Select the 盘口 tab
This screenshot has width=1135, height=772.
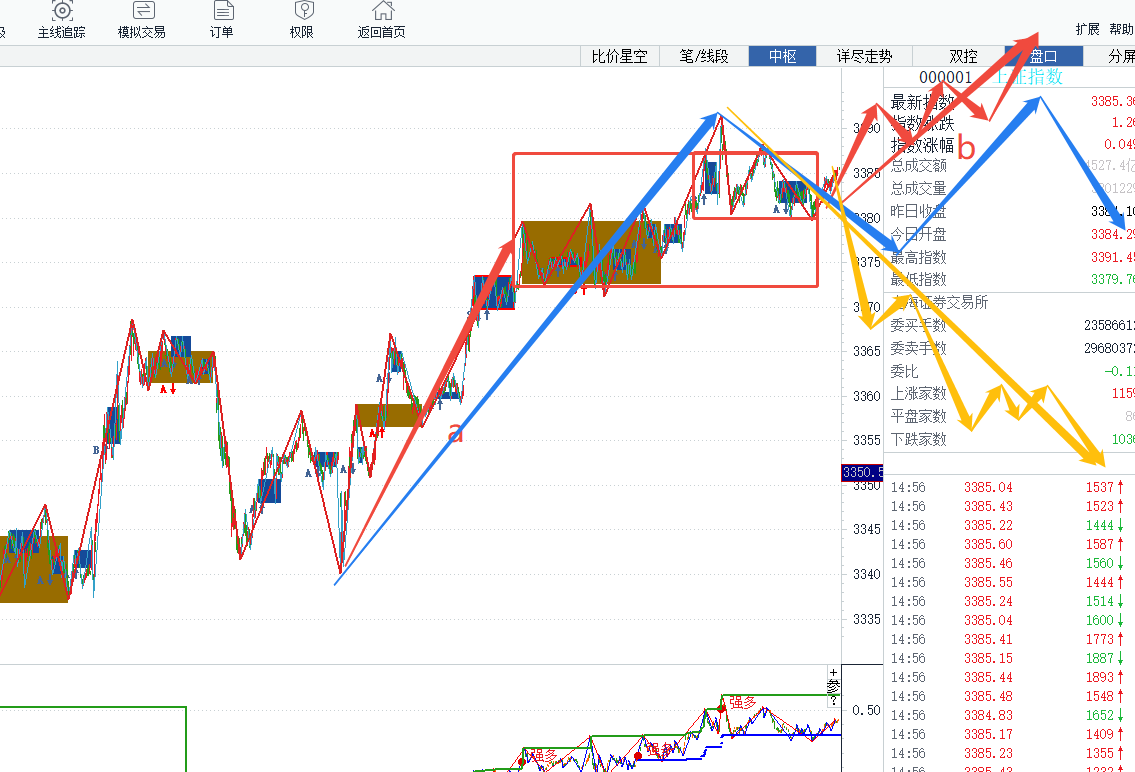(1043, 56)
